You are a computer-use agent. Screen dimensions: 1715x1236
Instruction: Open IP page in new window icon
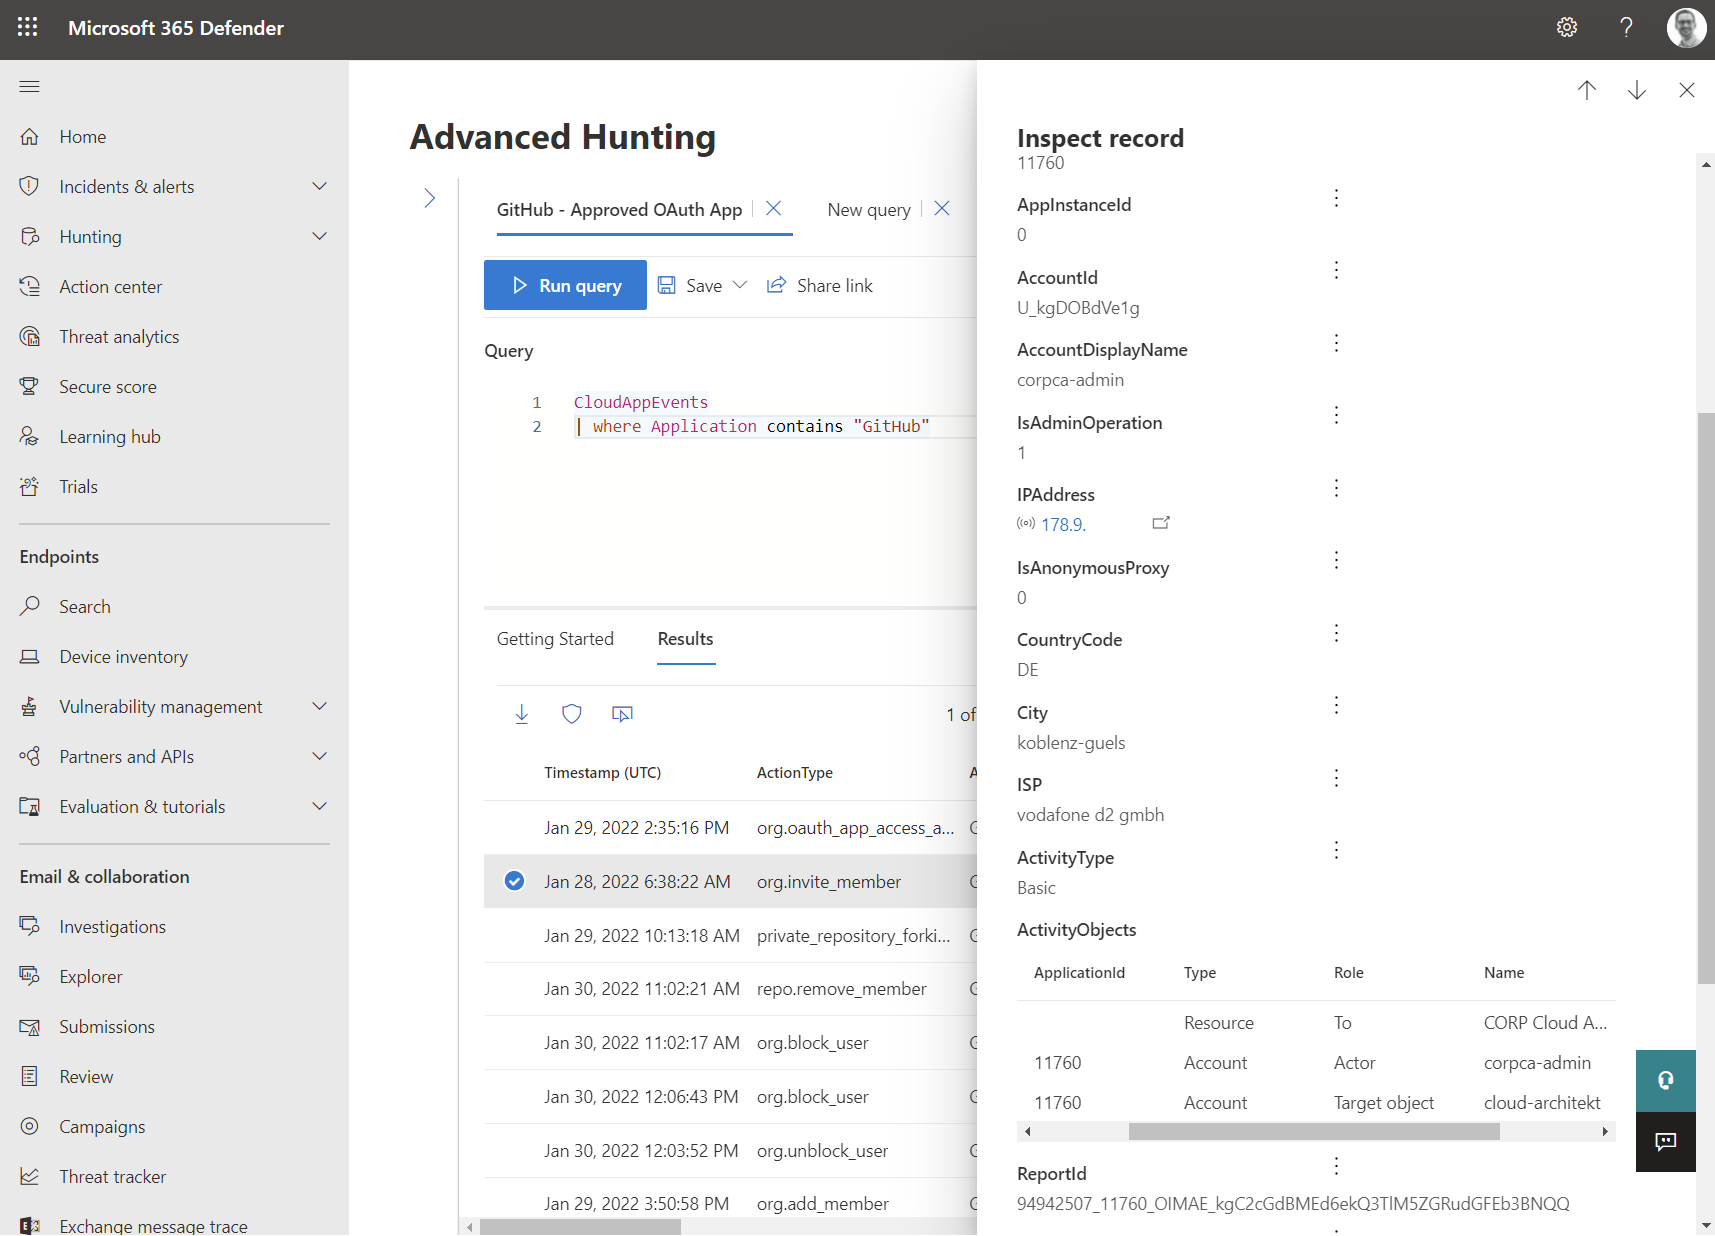point(1161,523)
